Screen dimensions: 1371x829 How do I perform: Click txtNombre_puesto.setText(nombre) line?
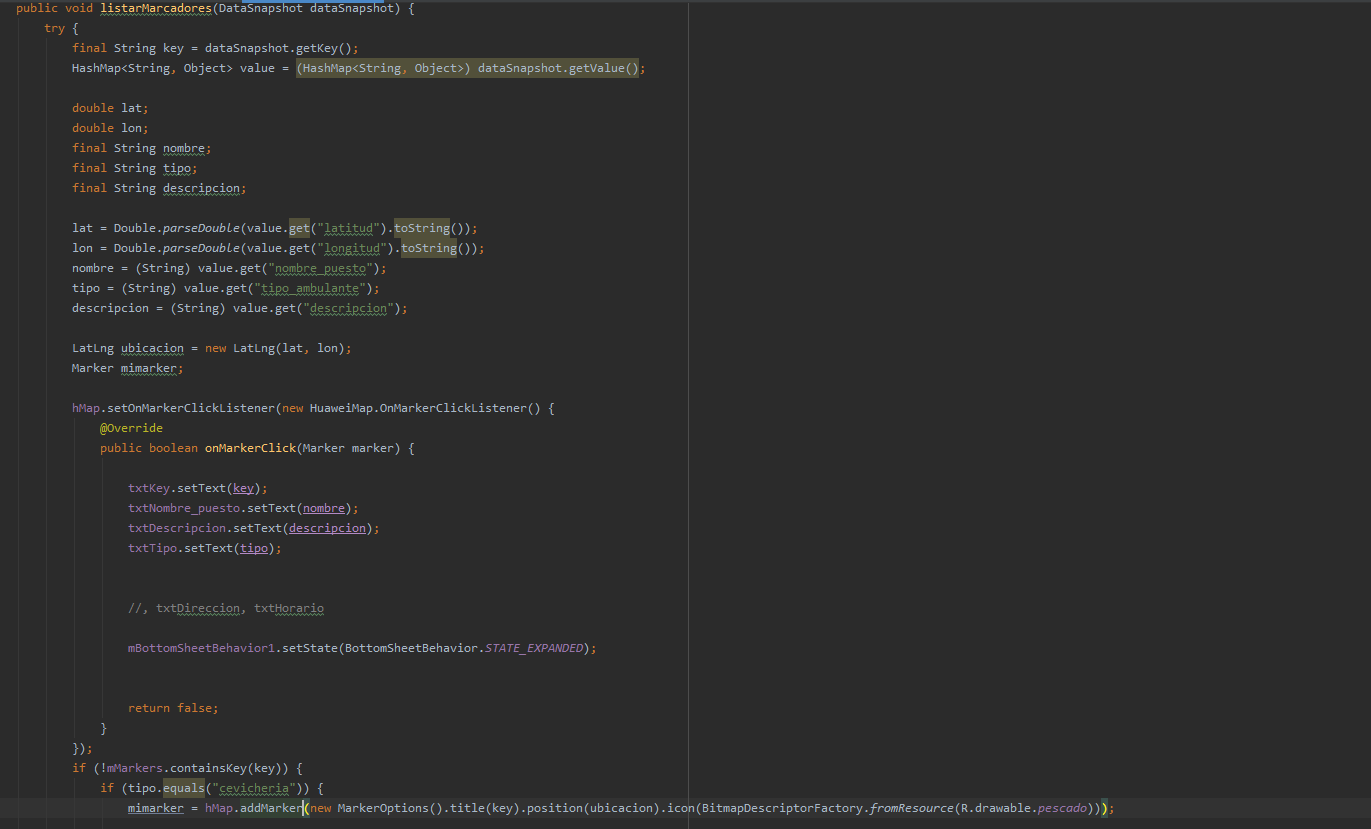pos(243,508)
